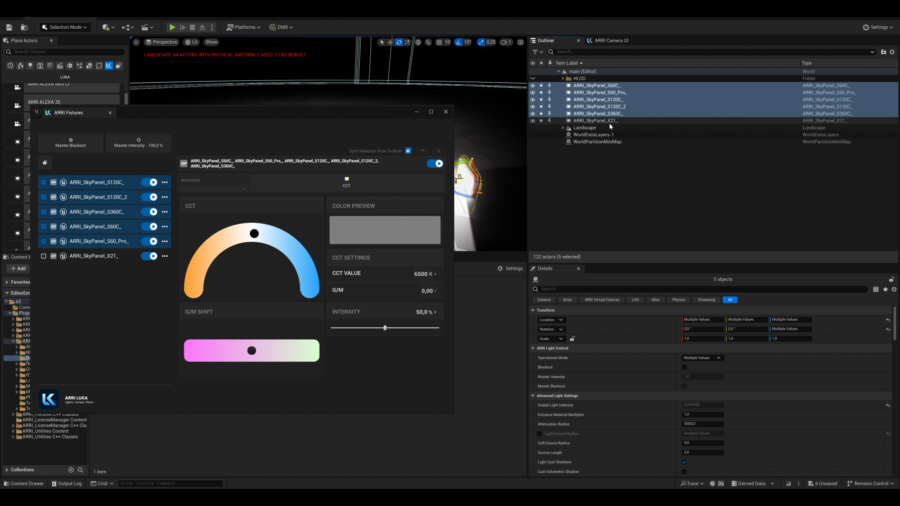Click the Details favorites star icon
900x506 pixels.
coord(885,289)
